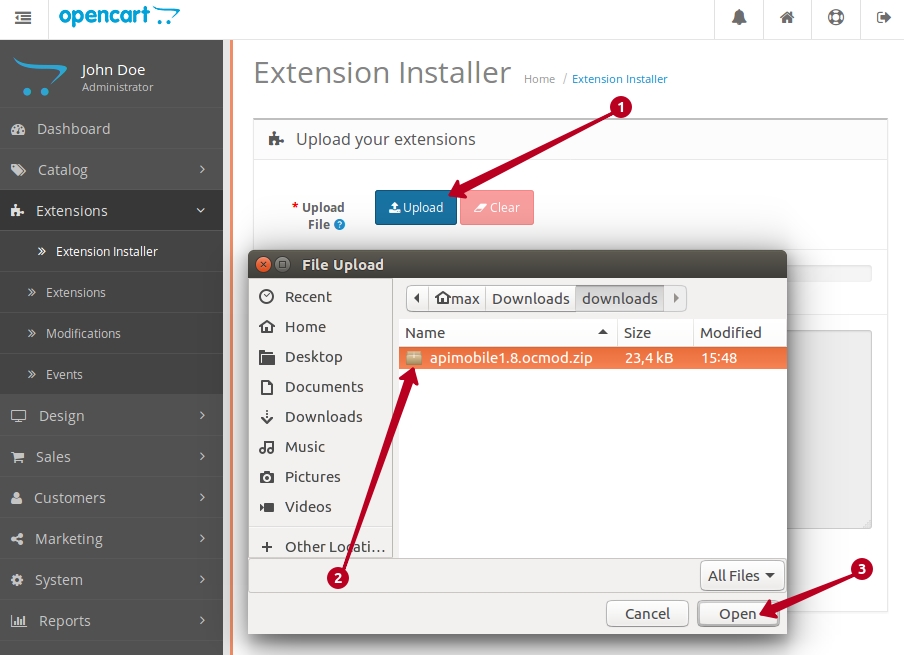
Task: Toggle the sidebar menu collapse icon
Action: [x=23, y=18]
